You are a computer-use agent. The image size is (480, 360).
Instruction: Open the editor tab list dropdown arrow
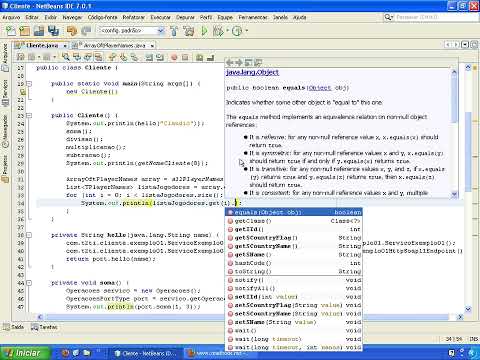pyautogui.click(x=465, y=45)
